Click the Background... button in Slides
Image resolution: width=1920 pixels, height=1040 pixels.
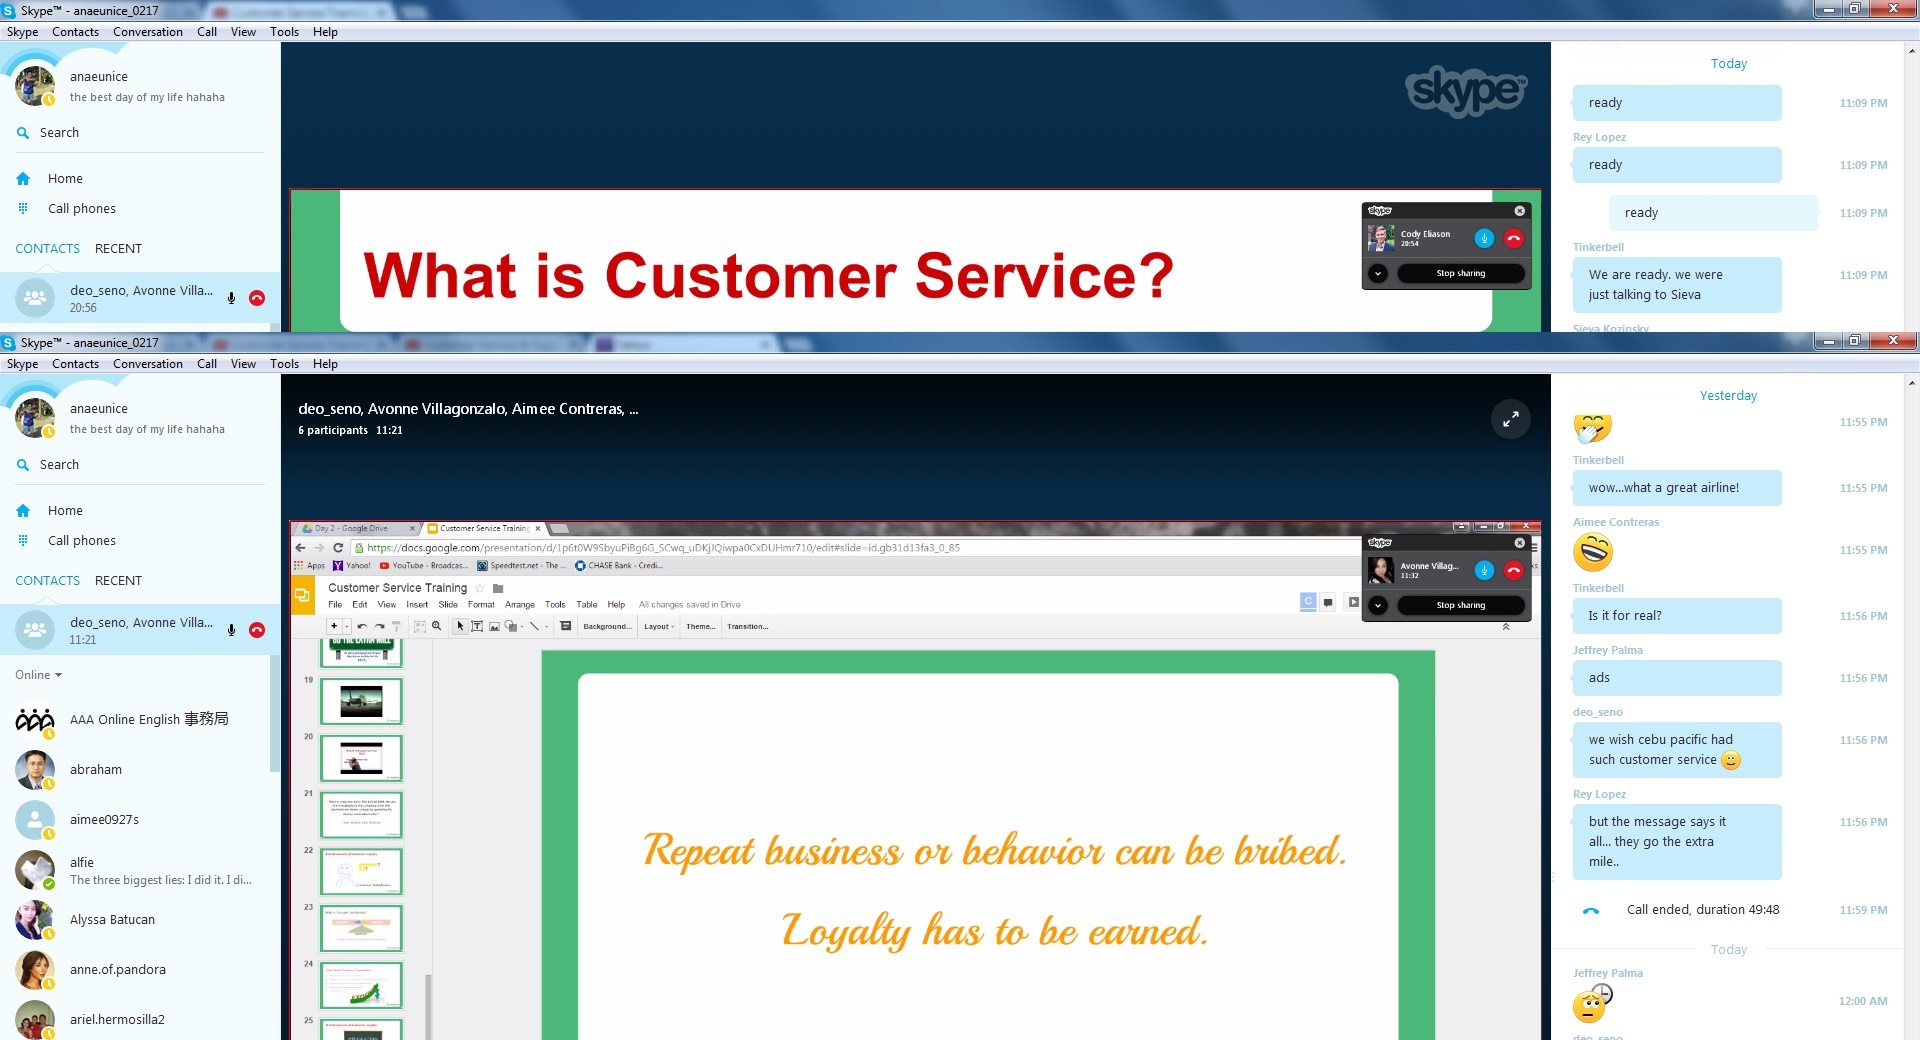tap(607, 626)
